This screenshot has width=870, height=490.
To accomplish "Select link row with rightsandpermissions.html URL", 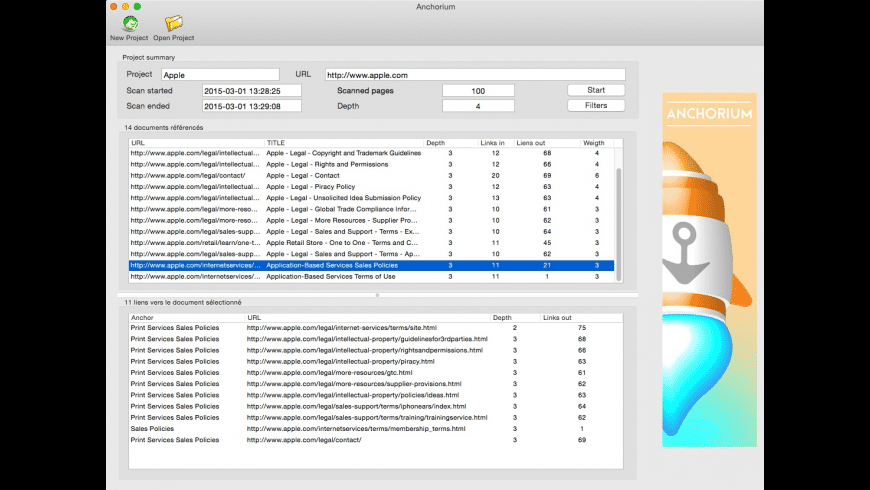I will tap(376, 350).
